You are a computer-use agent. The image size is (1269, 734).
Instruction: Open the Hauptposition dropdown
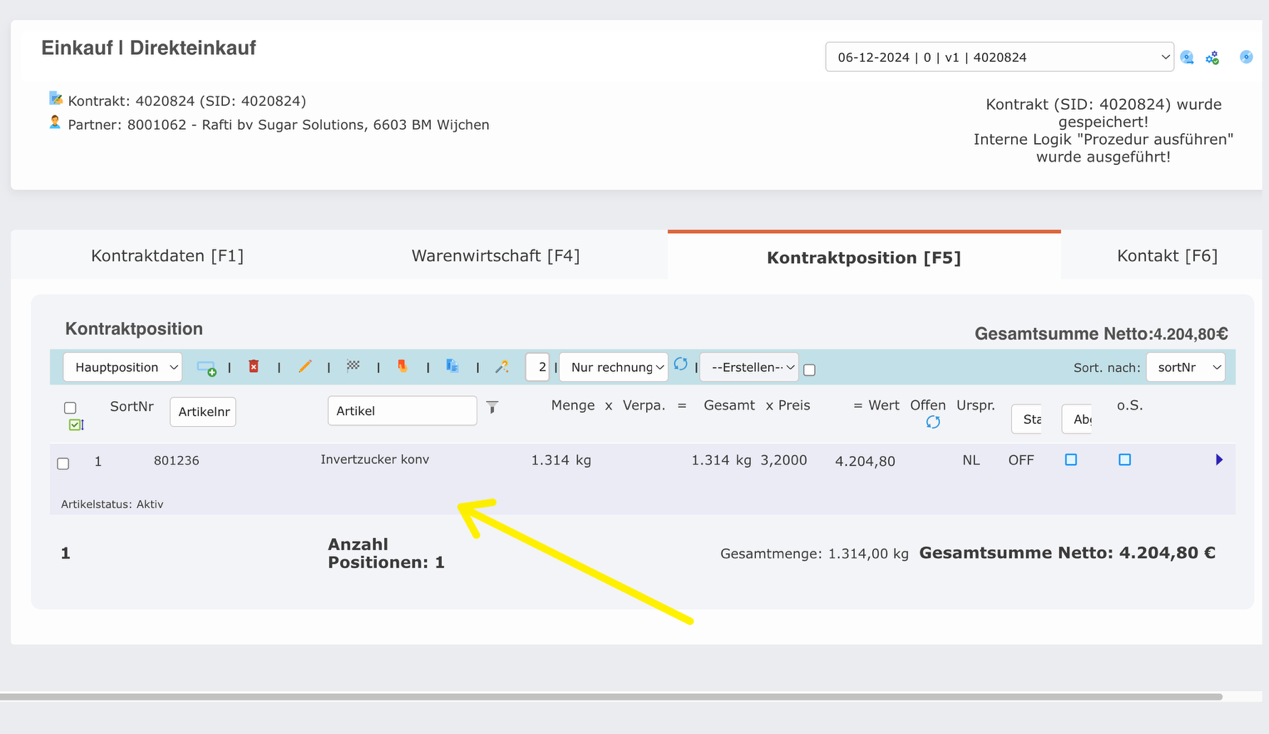[122, 367]
